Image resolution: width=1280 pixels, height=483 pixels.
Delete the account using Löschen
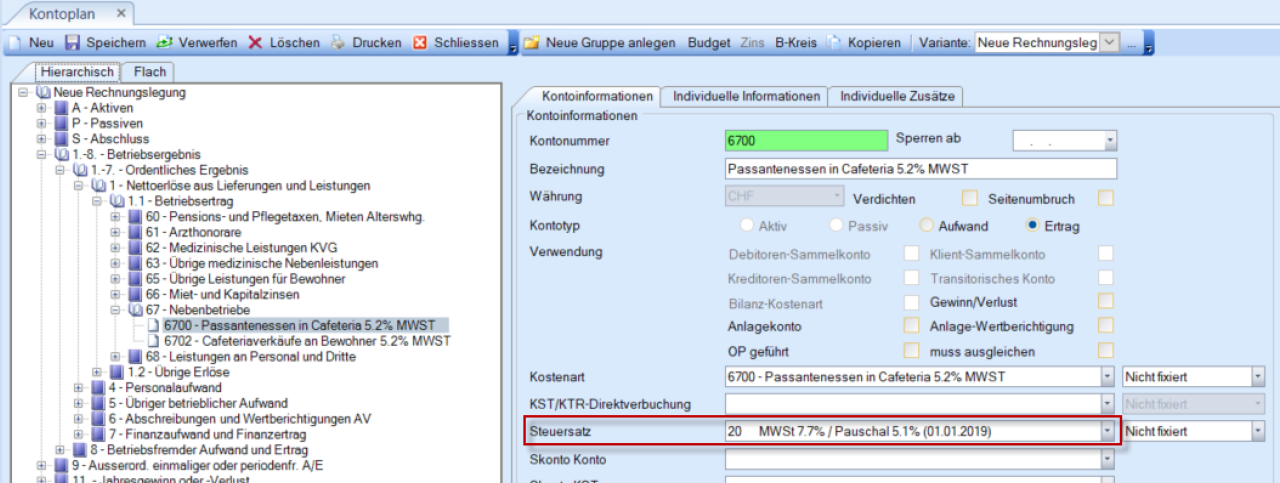[284, 43]
